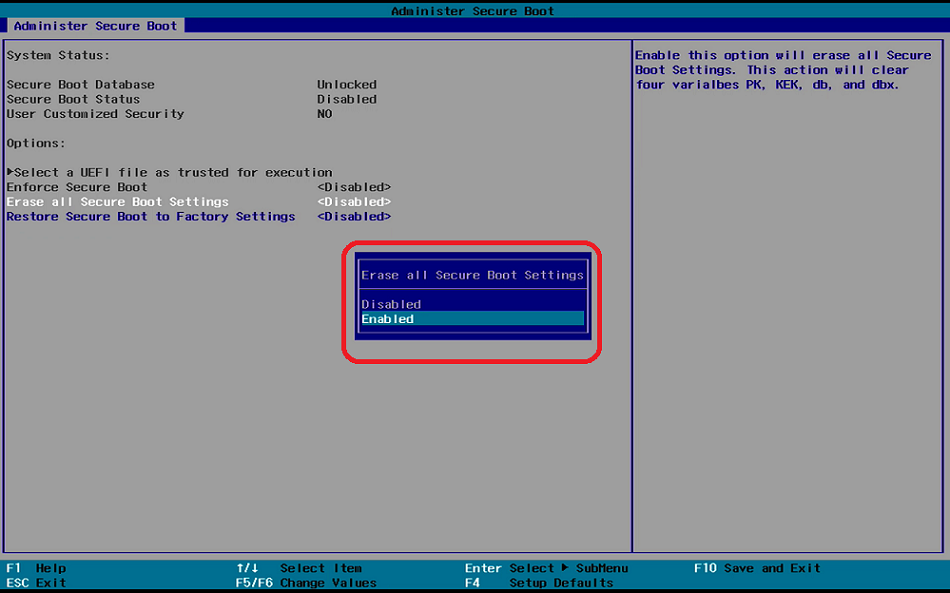
Task: Open Erase all Secure Boot Settings value
Action: [354, 202]
